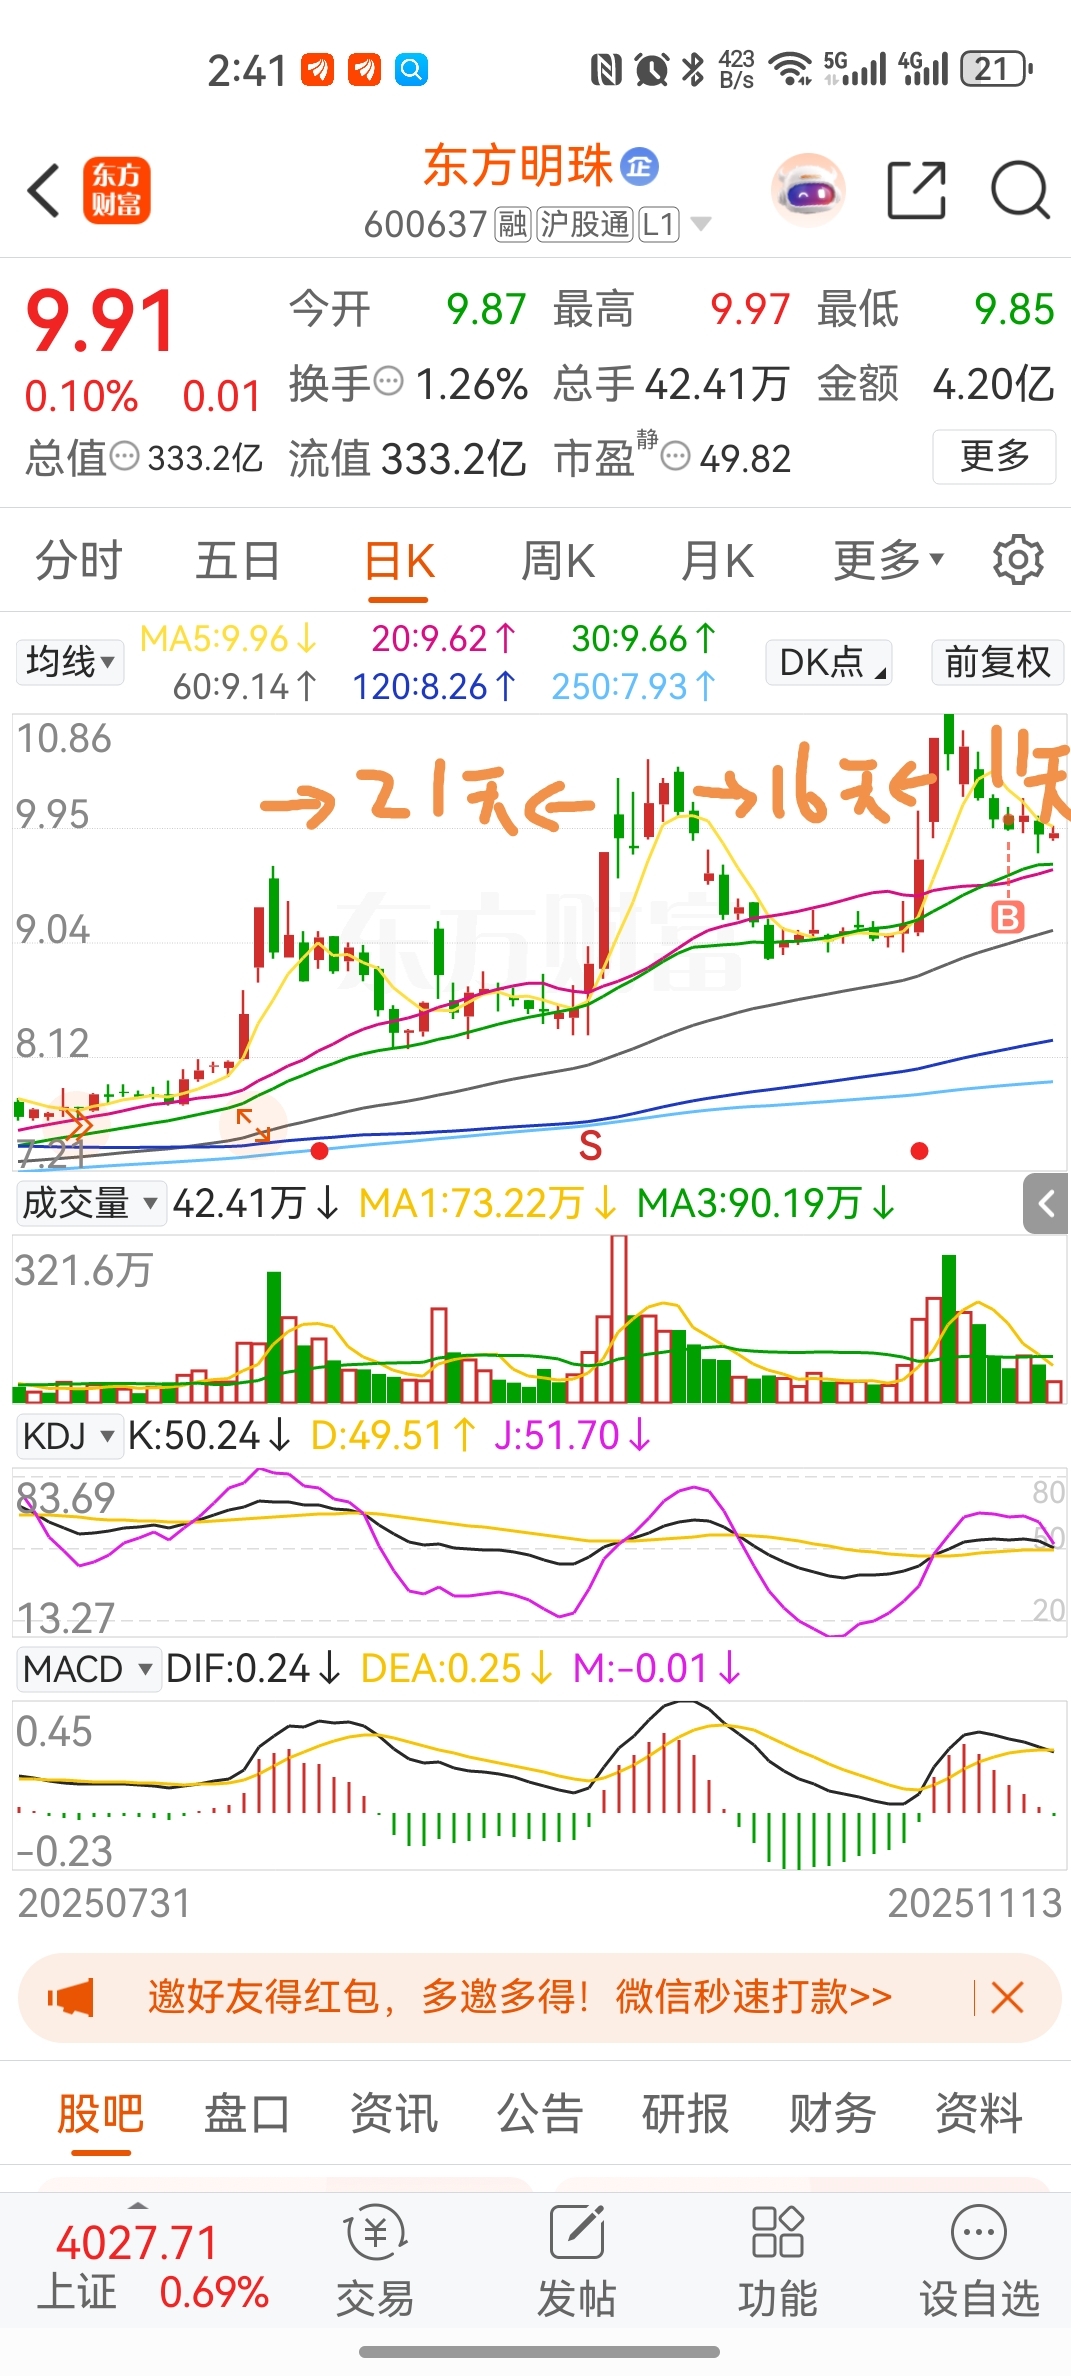
Task: Expand the side panel chevron tab
Action: click(1046, 1204)
